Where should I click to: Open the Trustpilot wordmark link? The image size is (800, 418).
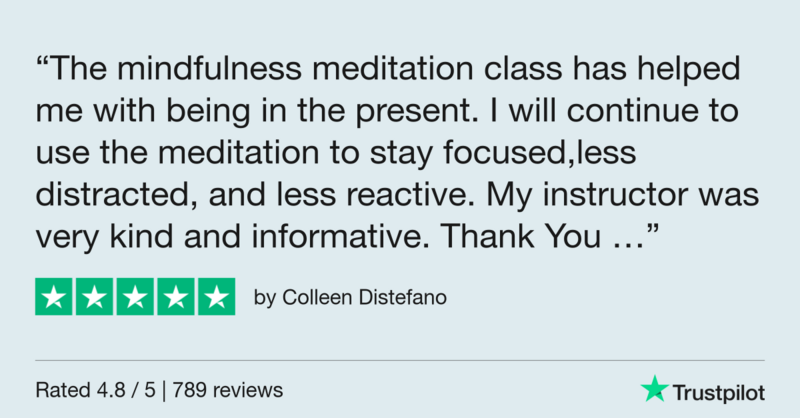pos(717,389)
